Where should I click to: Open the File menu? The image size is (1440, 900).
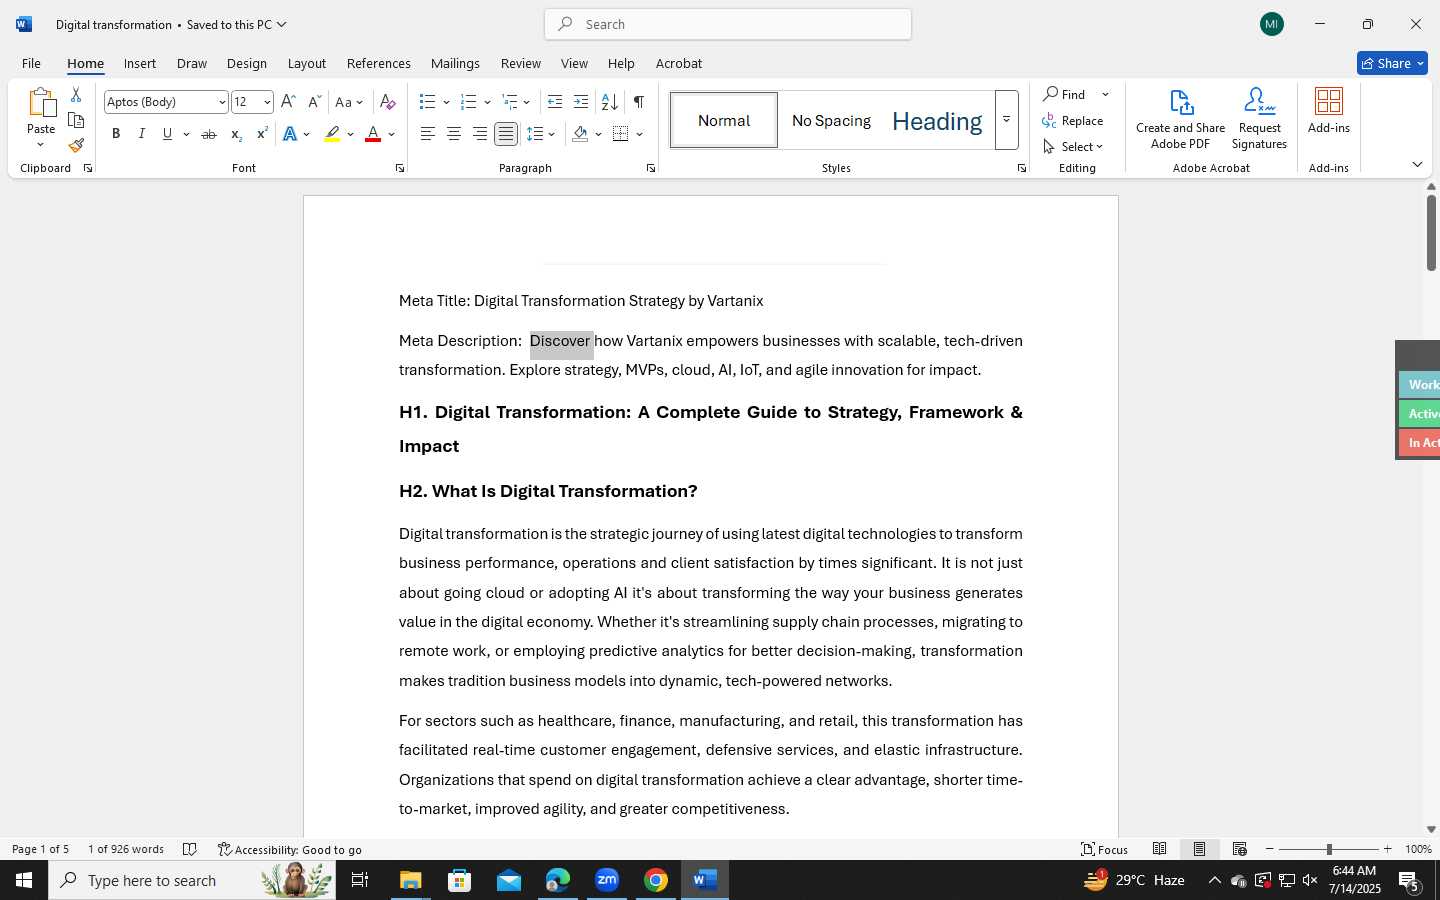(31, 63)
